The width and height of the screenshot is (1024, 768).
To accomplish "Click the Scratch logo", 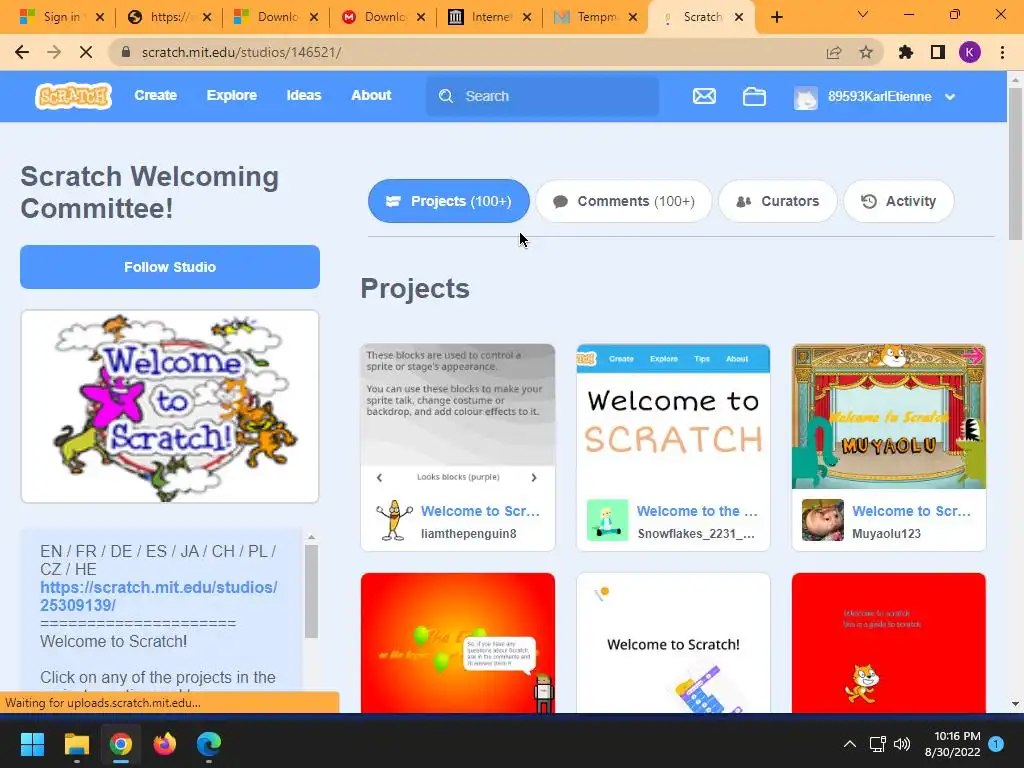I will [73, 96].
